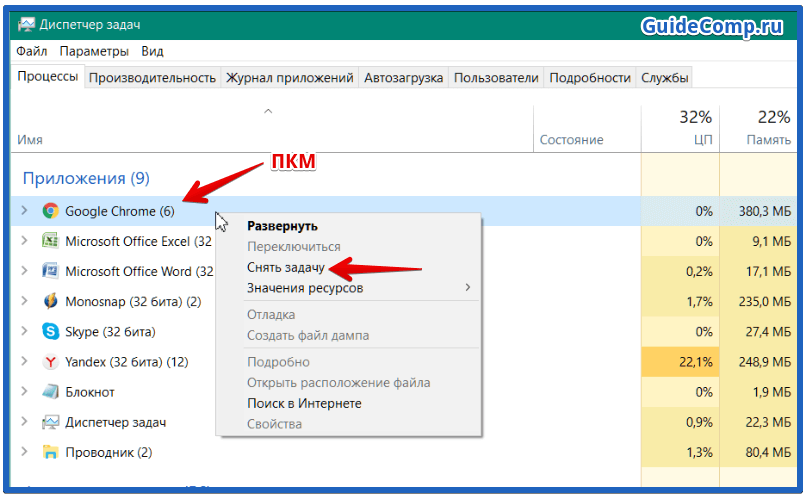Switch to the Процессы tab
This screenshot has width=808, height=497.
tap(47, 77)
